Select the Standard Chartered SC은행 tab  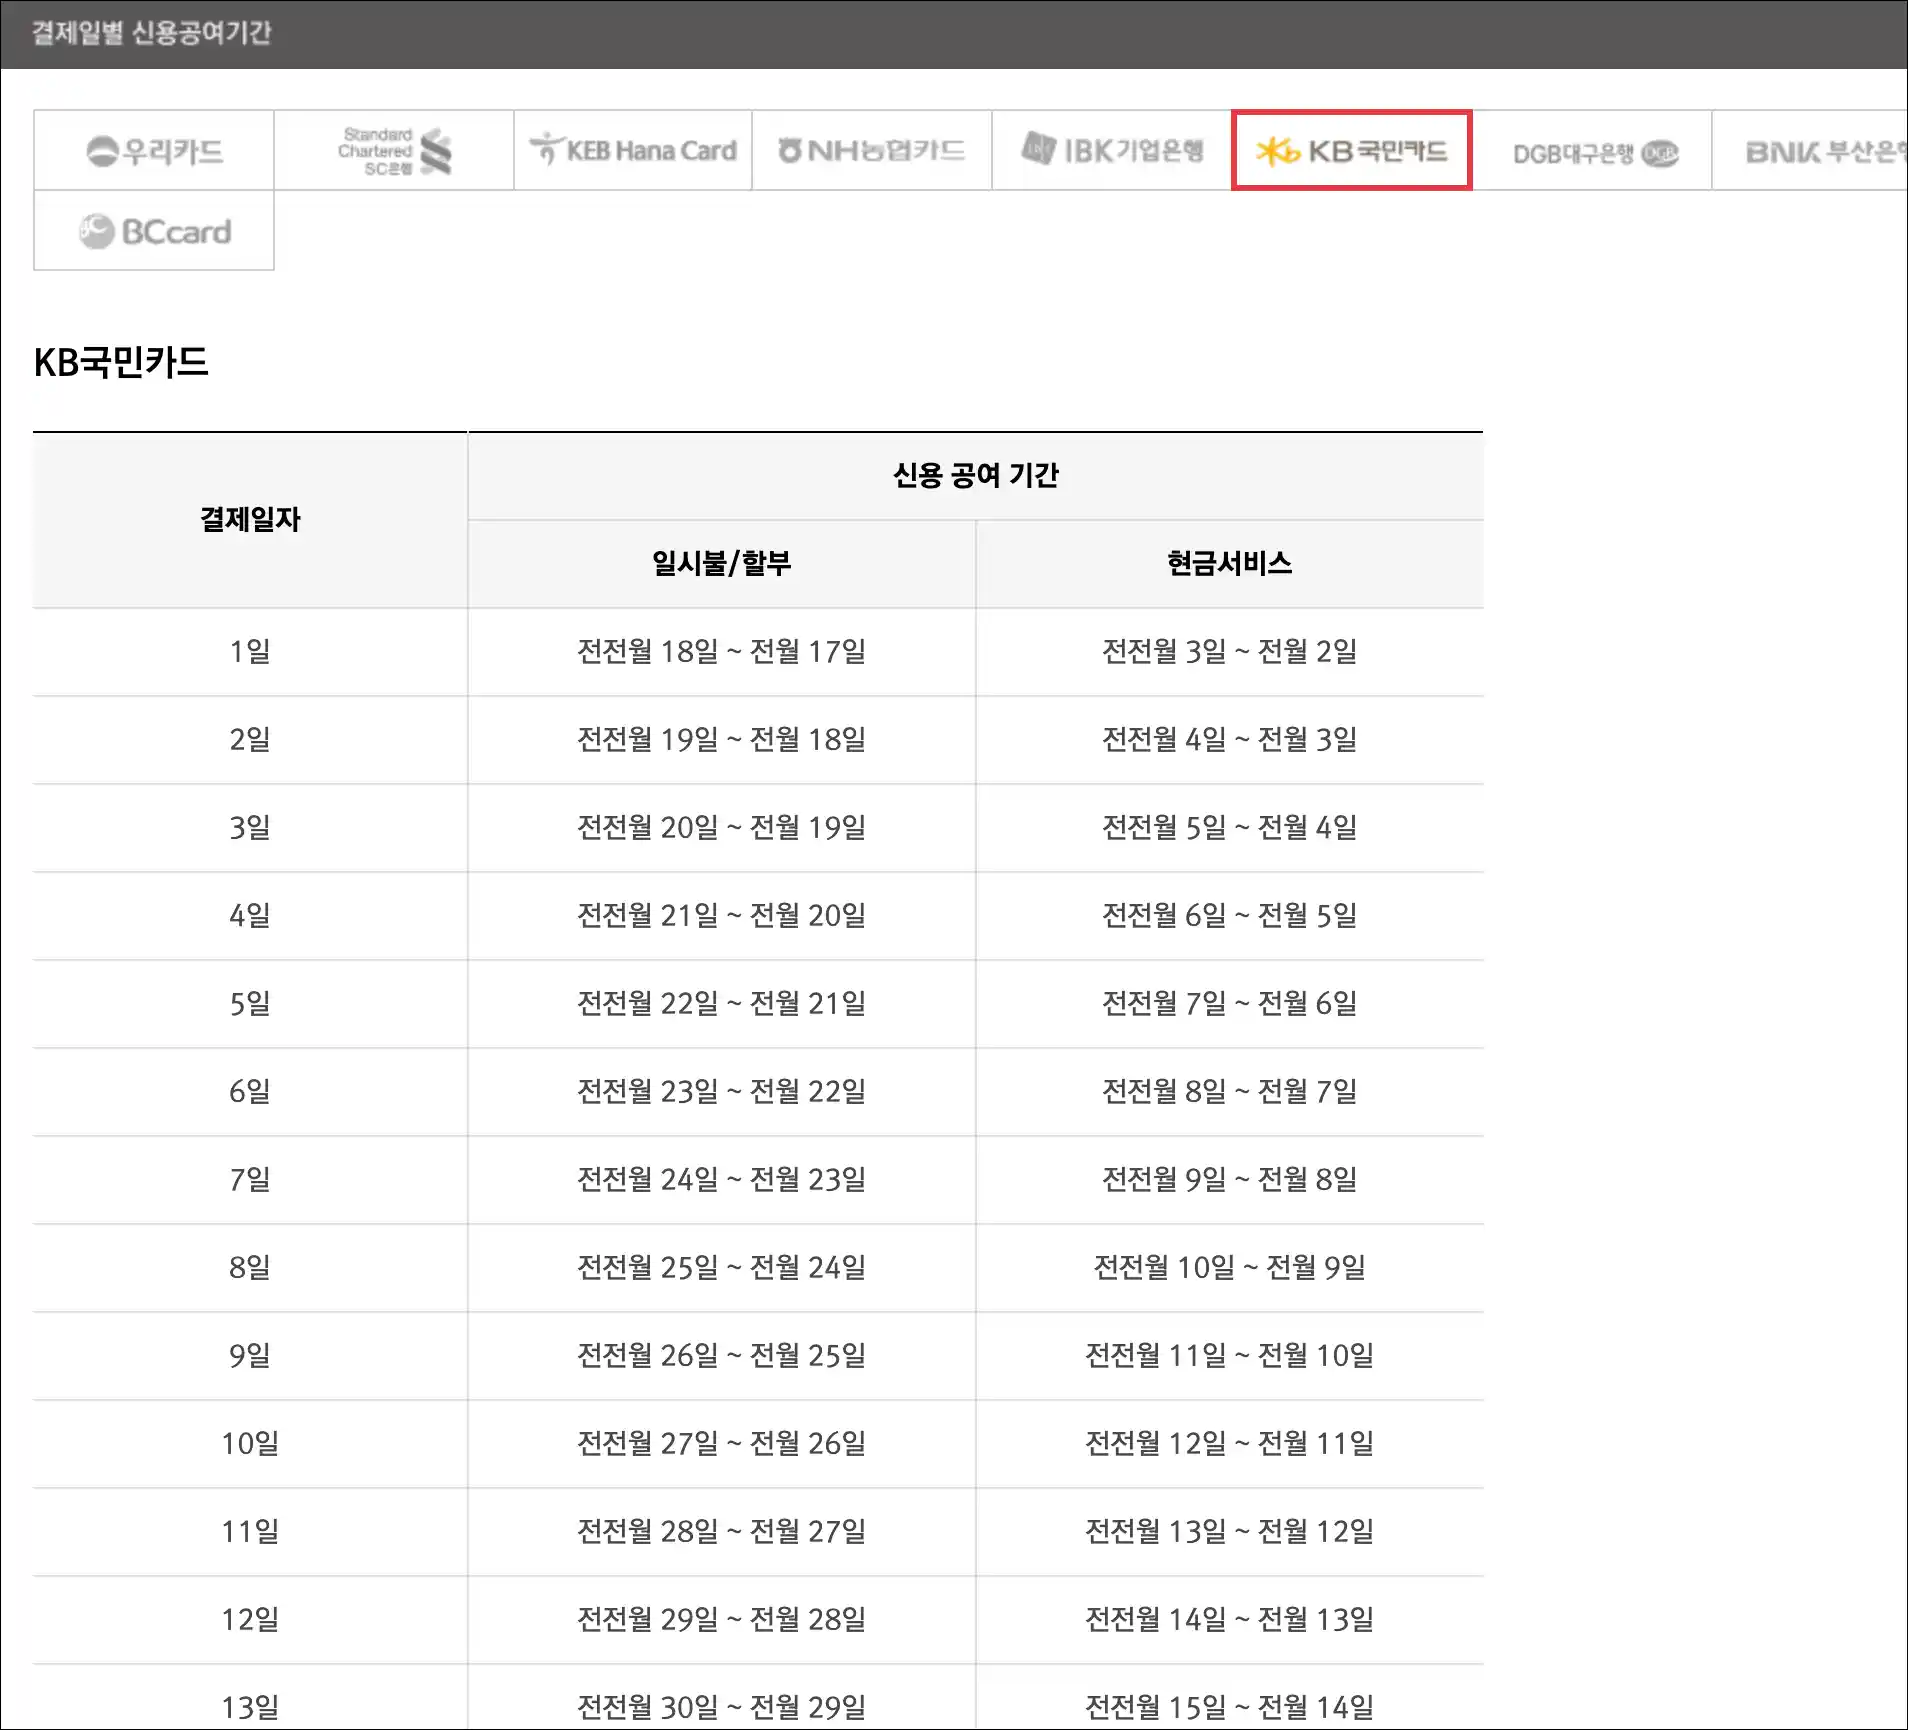coord(394,150)
